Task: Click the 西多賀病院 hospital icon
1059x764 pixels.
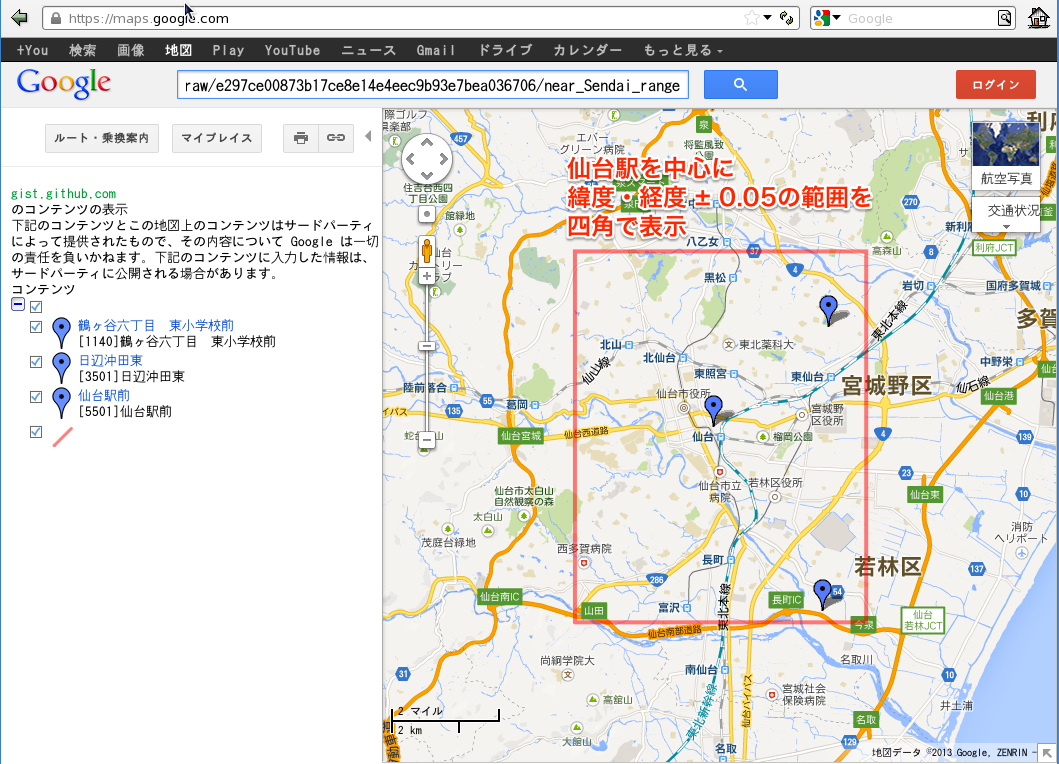Action: tap(584, 563)
